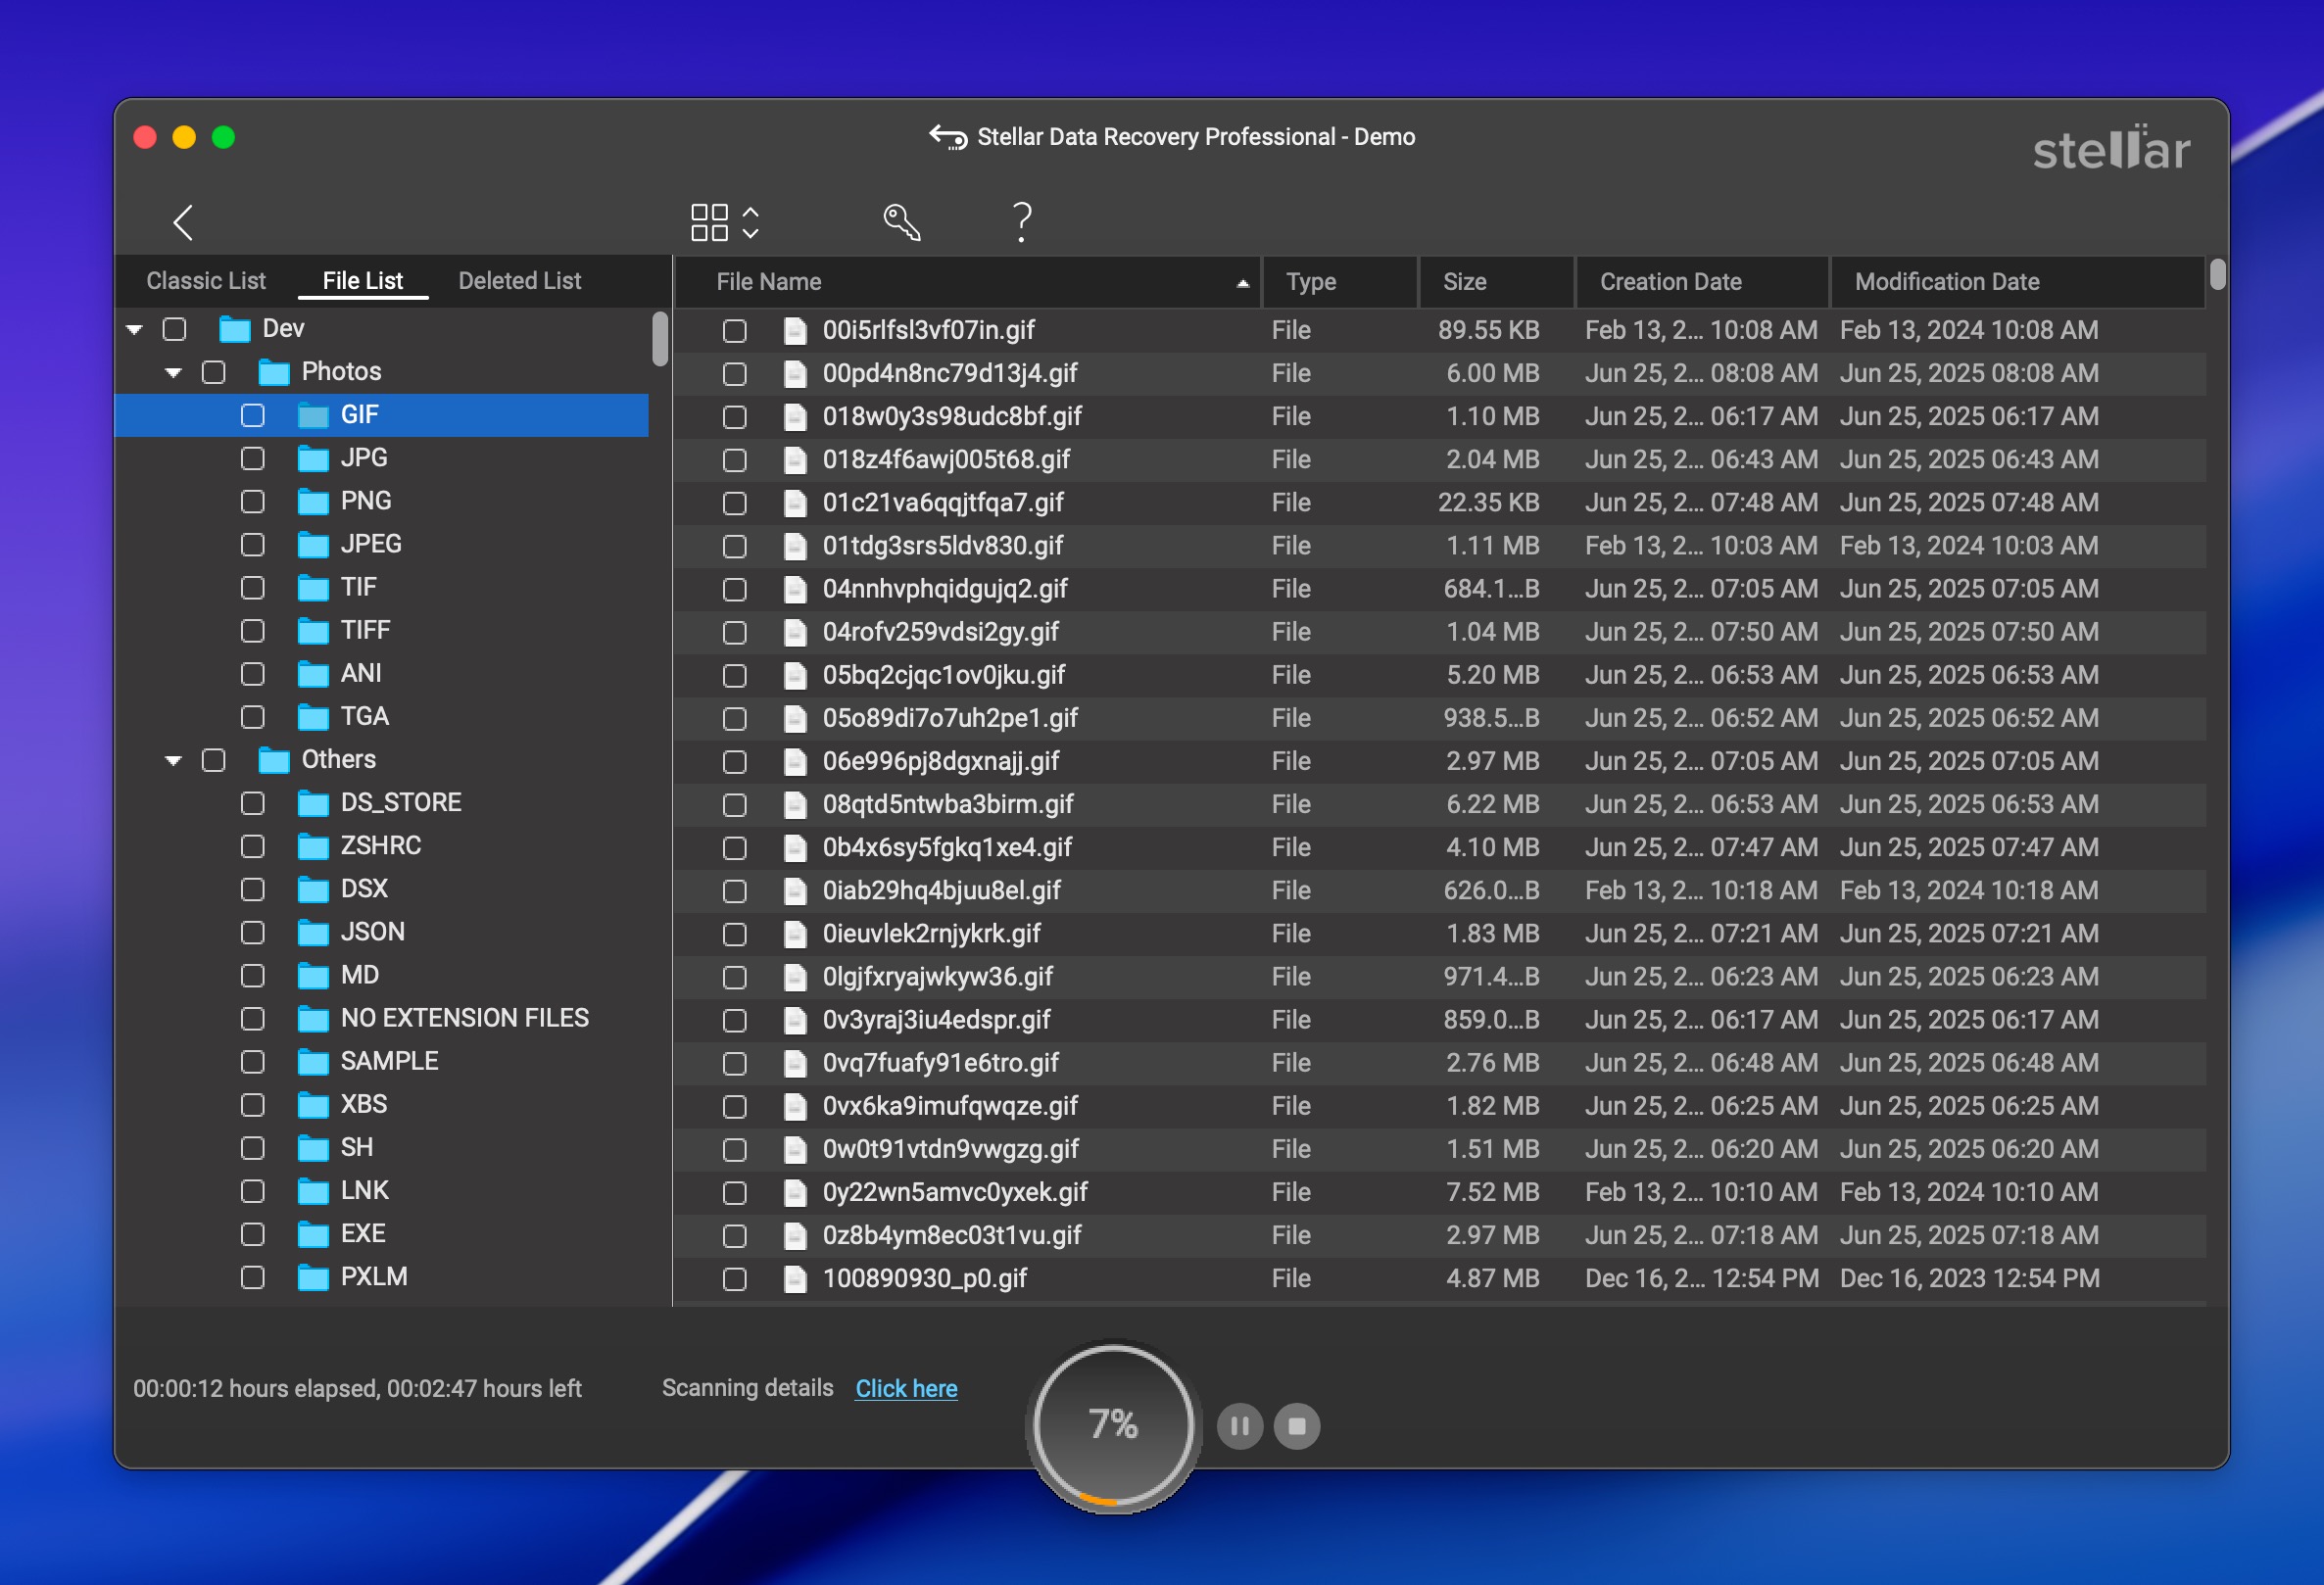Pause the scan with pause button
This screenshot has height=1585, width=2324.
click(1239, 1426)
